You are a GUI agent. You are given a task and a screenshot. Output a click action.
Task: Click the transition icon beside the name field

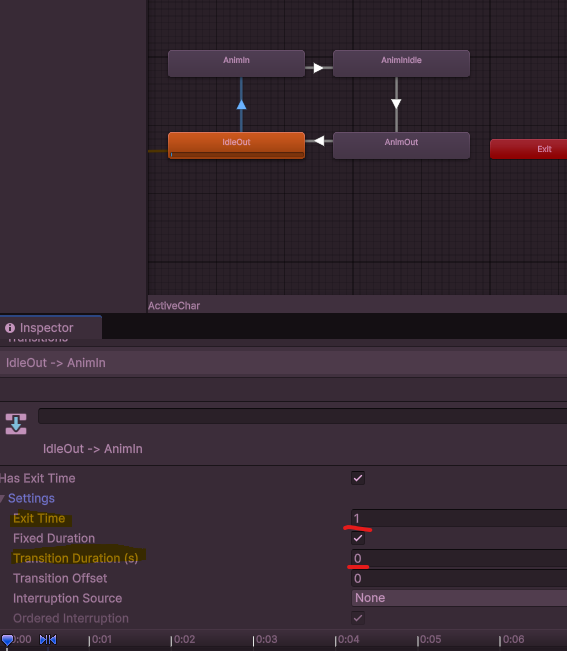[x=16, y=424]
